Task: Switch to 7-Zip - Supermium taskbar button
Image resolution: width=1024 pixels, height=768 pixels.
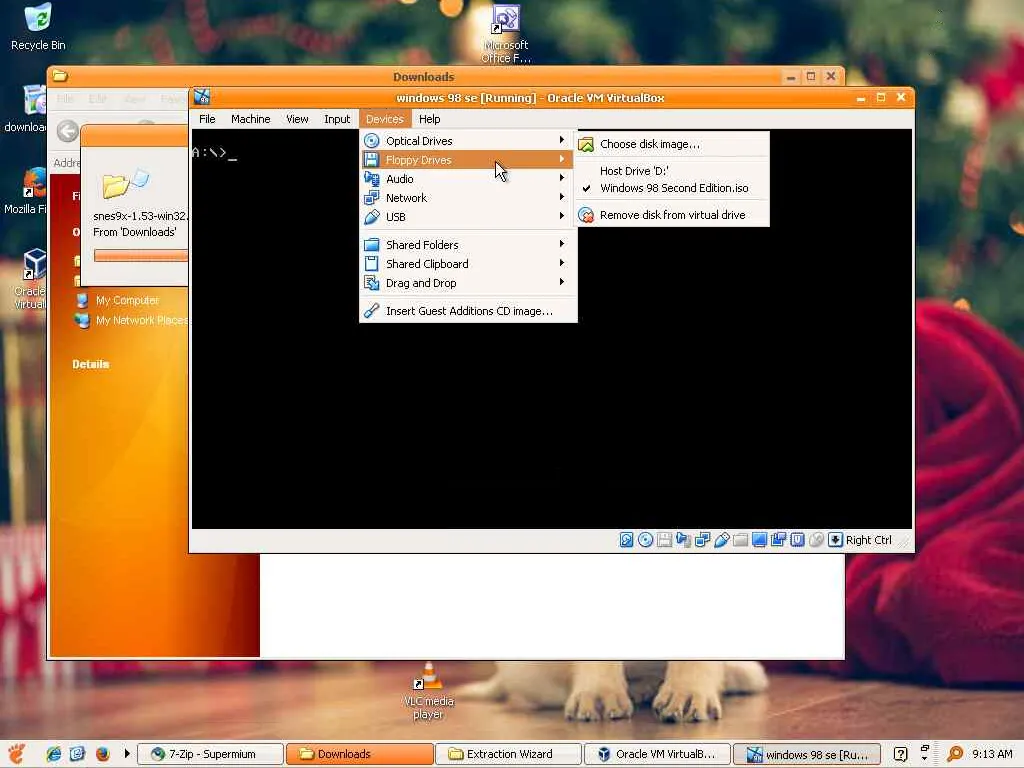Action: click(x=212, y=754)
